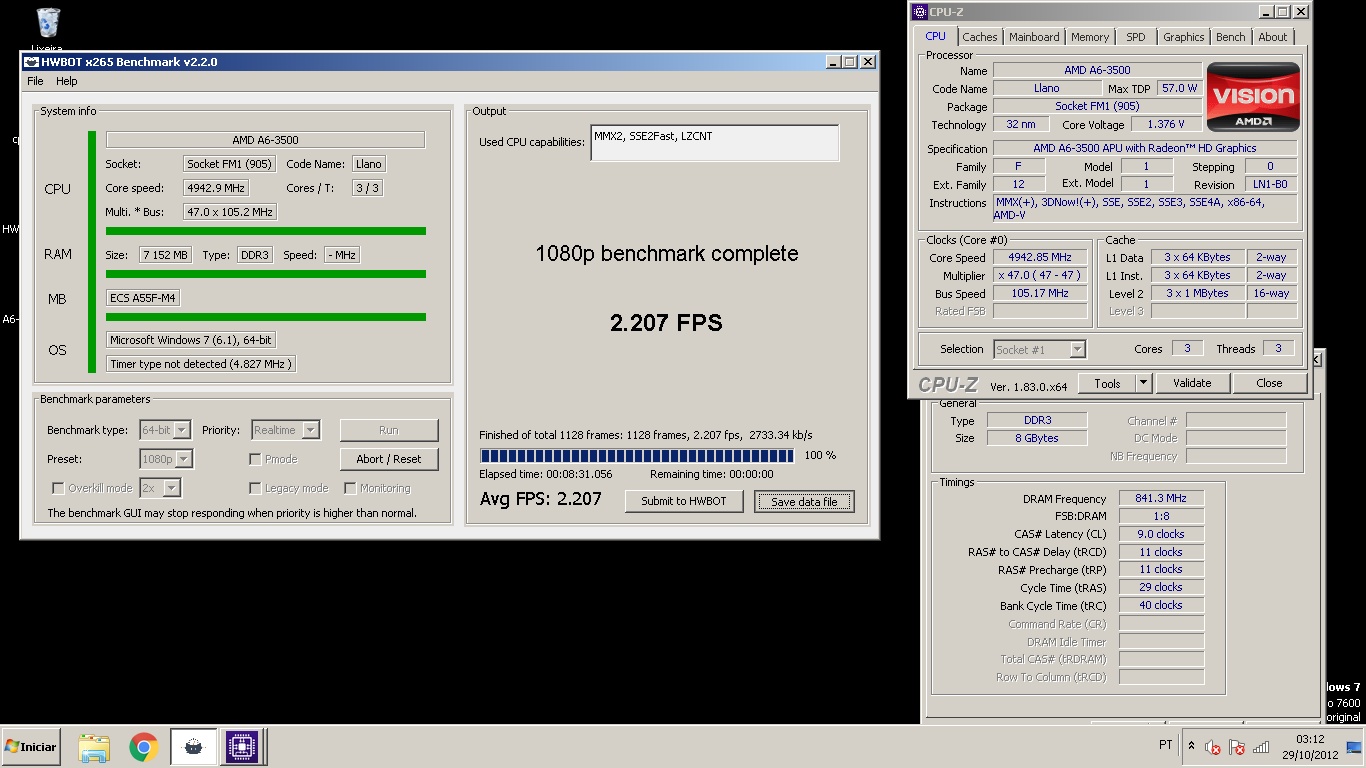This screenshot has width=1366, height=768.
Task: Click the PT language indicator
Action: pos(1165,745)
